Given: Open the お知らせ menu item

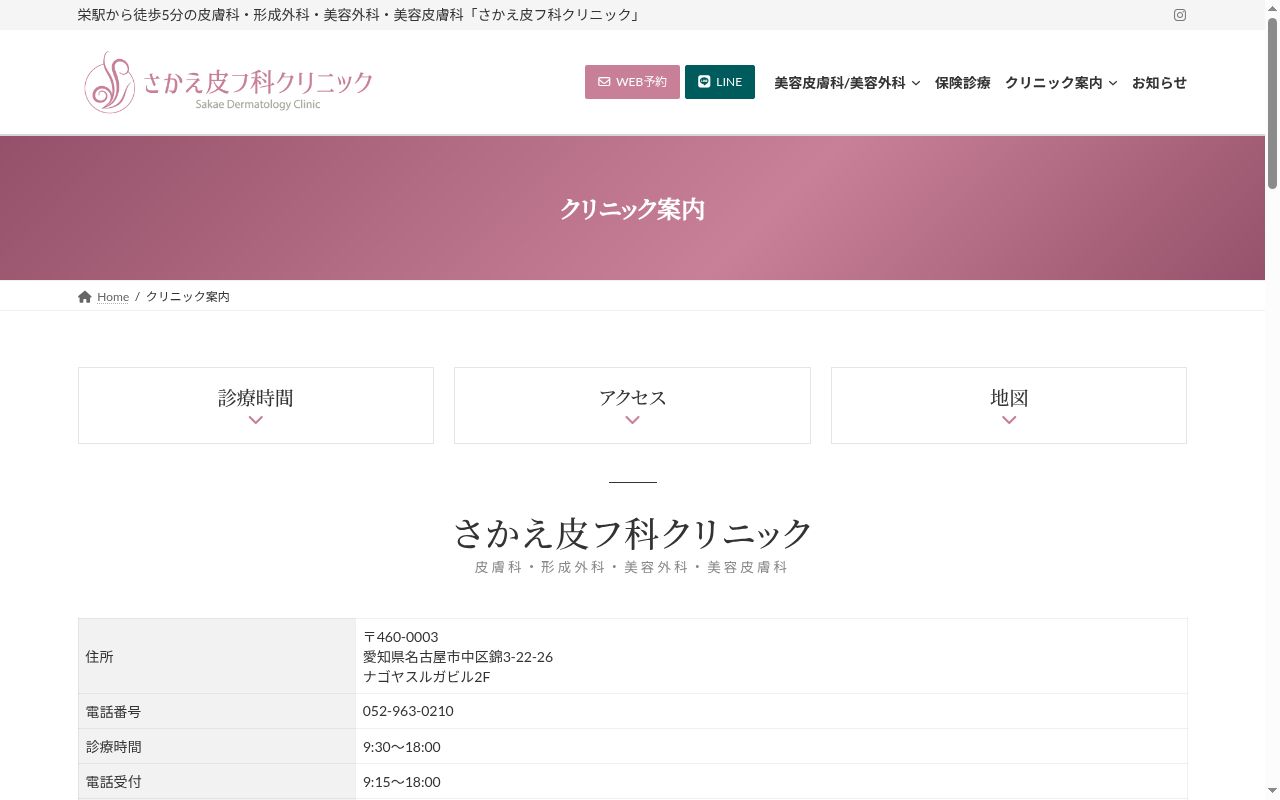Looking at the screenshot, I should [x=1159, y=83].
